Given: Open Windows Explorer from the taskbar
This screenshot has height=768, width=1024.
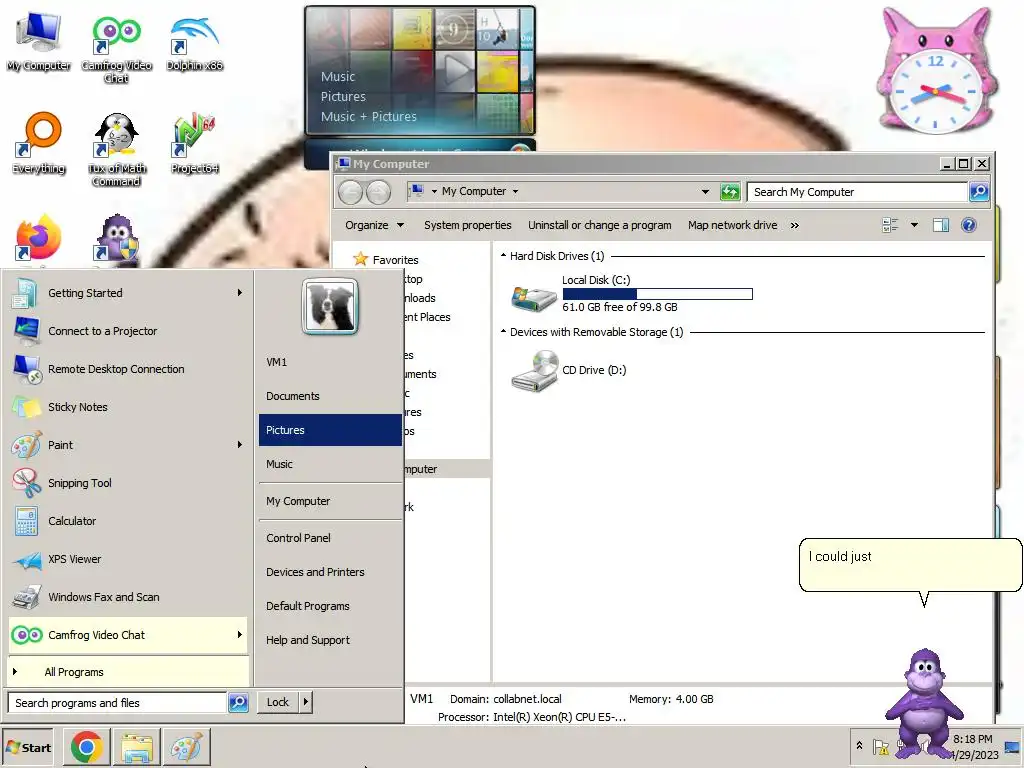Looking at the screenshot, I should 137,748.
